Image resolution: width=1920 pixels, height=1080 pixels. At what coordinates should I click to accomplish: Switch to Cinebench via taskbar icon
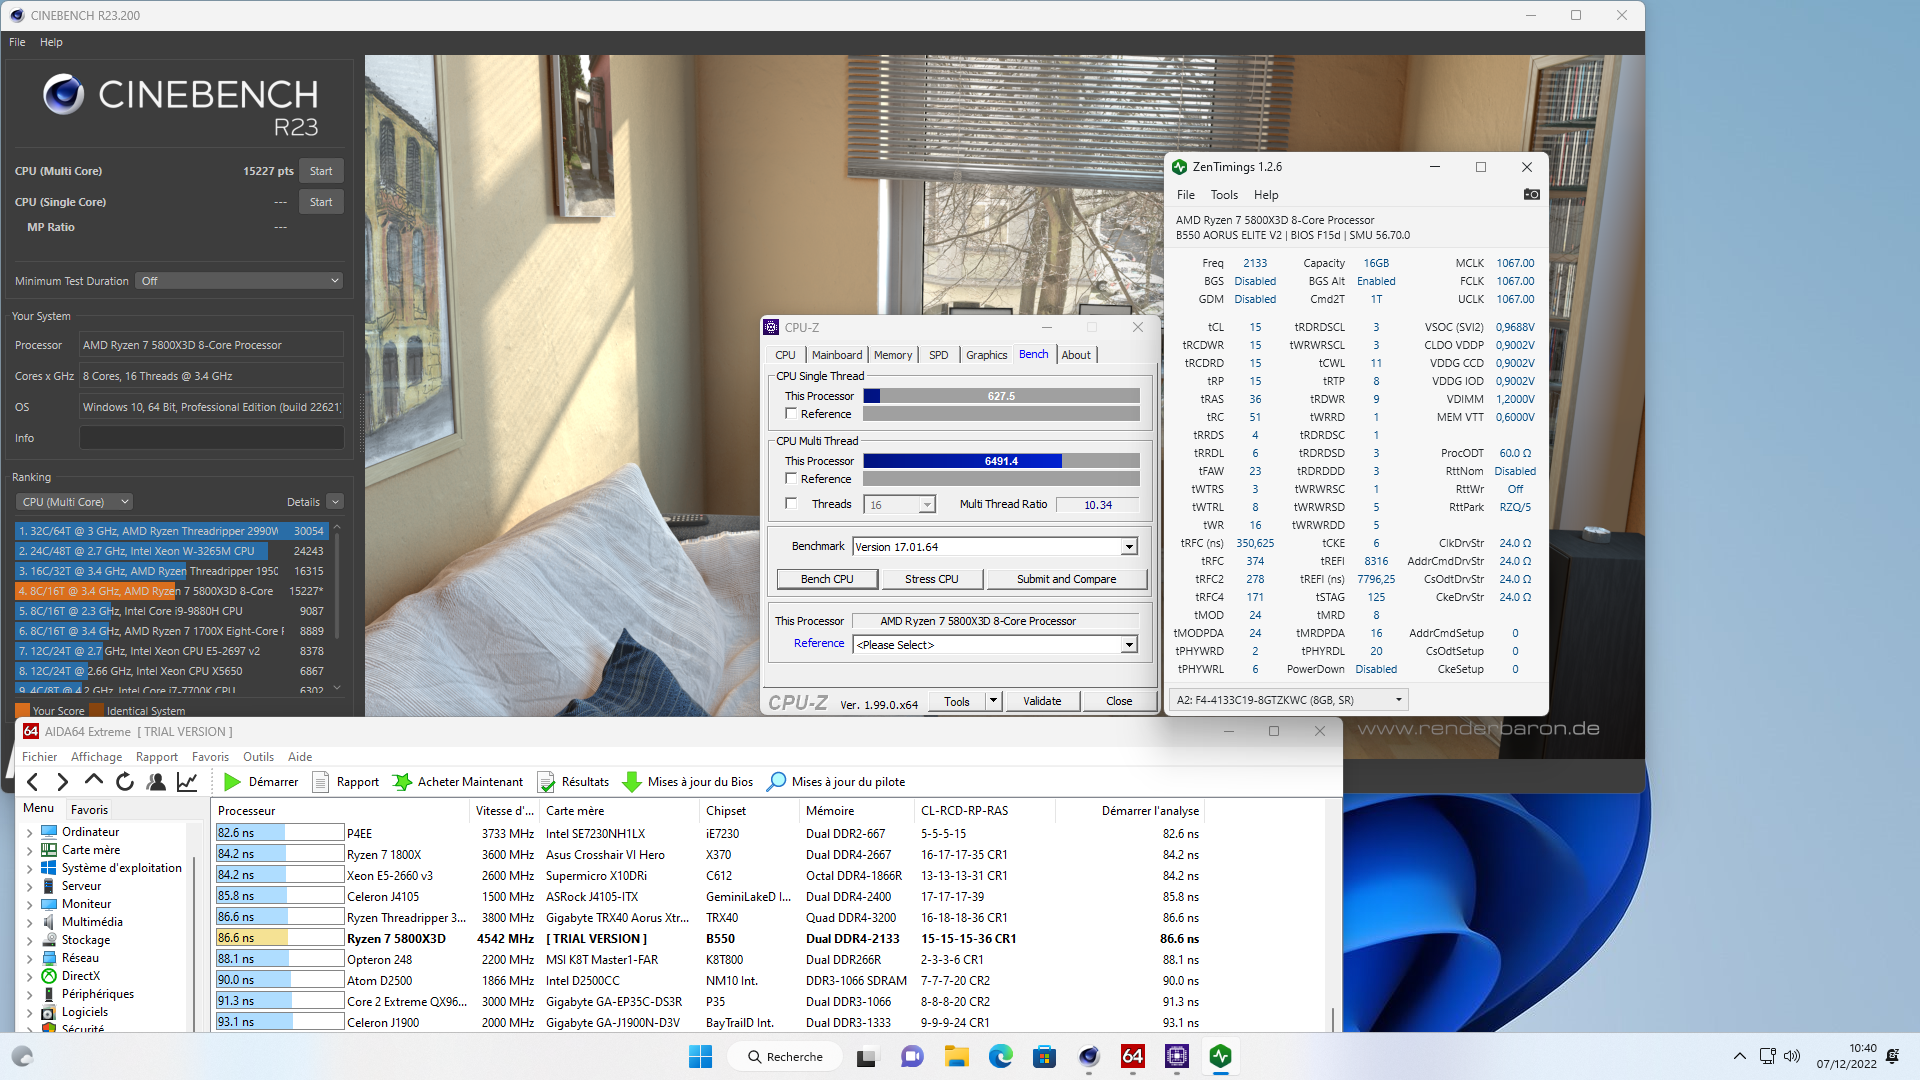pos(1089,1056)
